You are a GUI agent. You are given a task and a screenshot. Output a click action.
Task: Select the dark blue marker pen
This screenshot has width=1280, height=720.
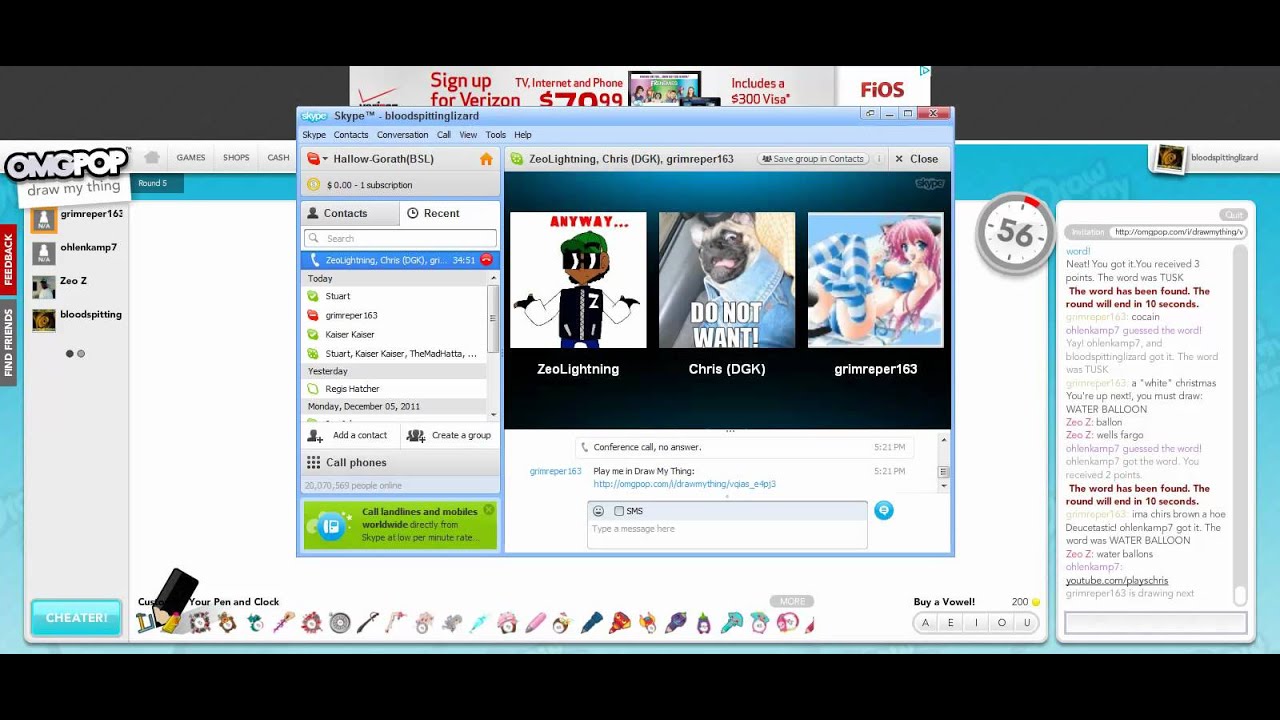592,623
